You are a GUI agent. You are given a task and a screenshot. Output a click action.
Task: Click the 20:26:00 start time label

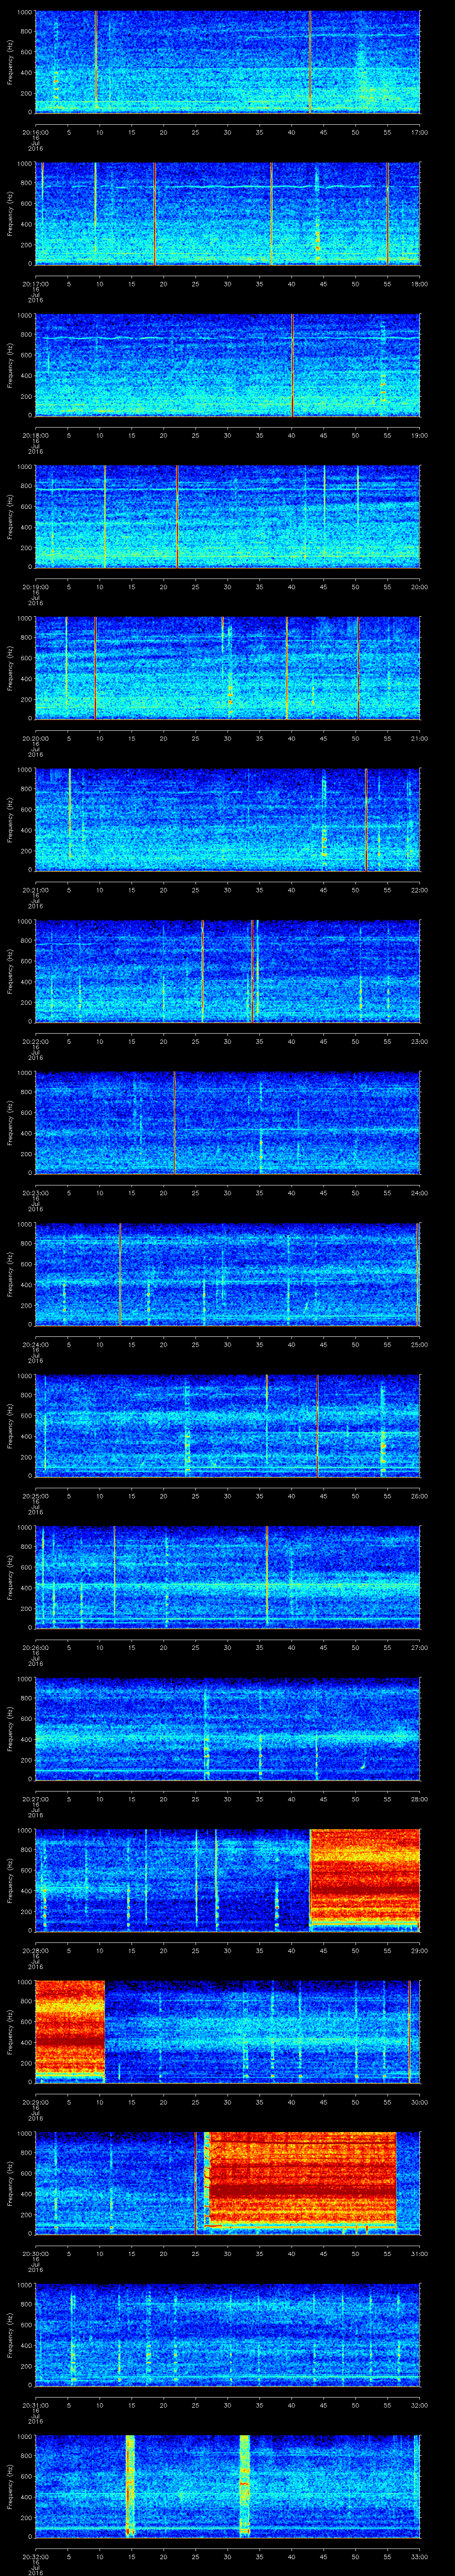click(x=35, y=1647)
